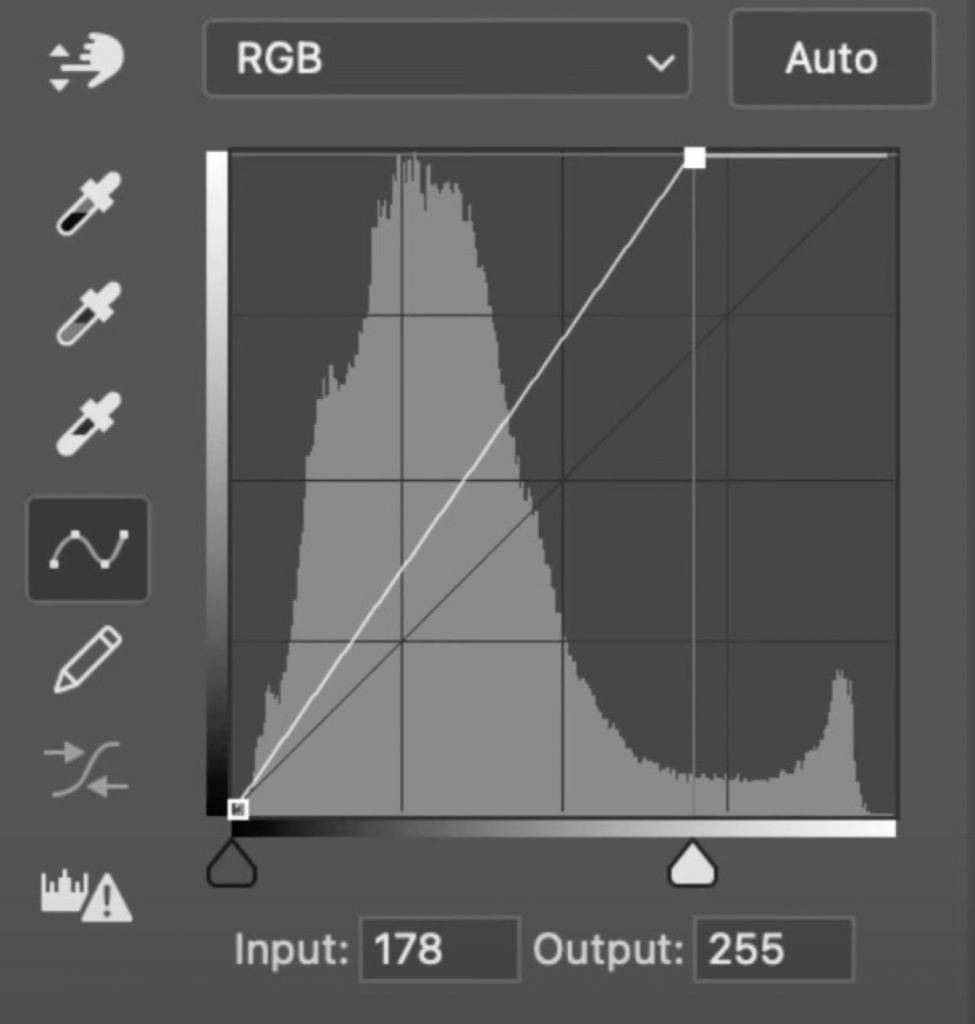
Task: Click the curve line at grid center
Action: coord(465,481)
